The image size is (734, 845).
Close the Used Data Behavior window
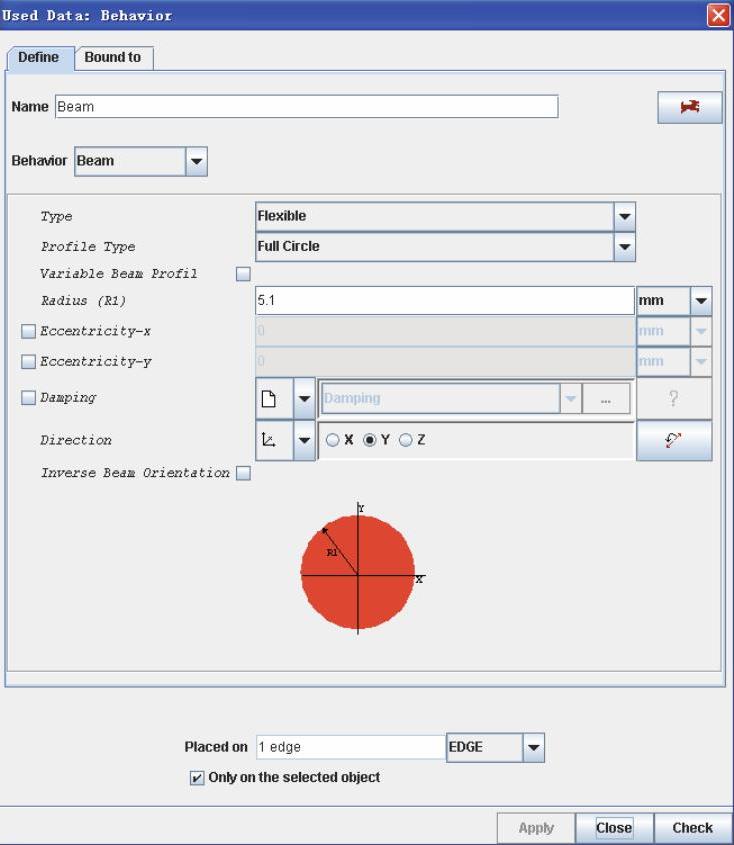coord(720,15)
